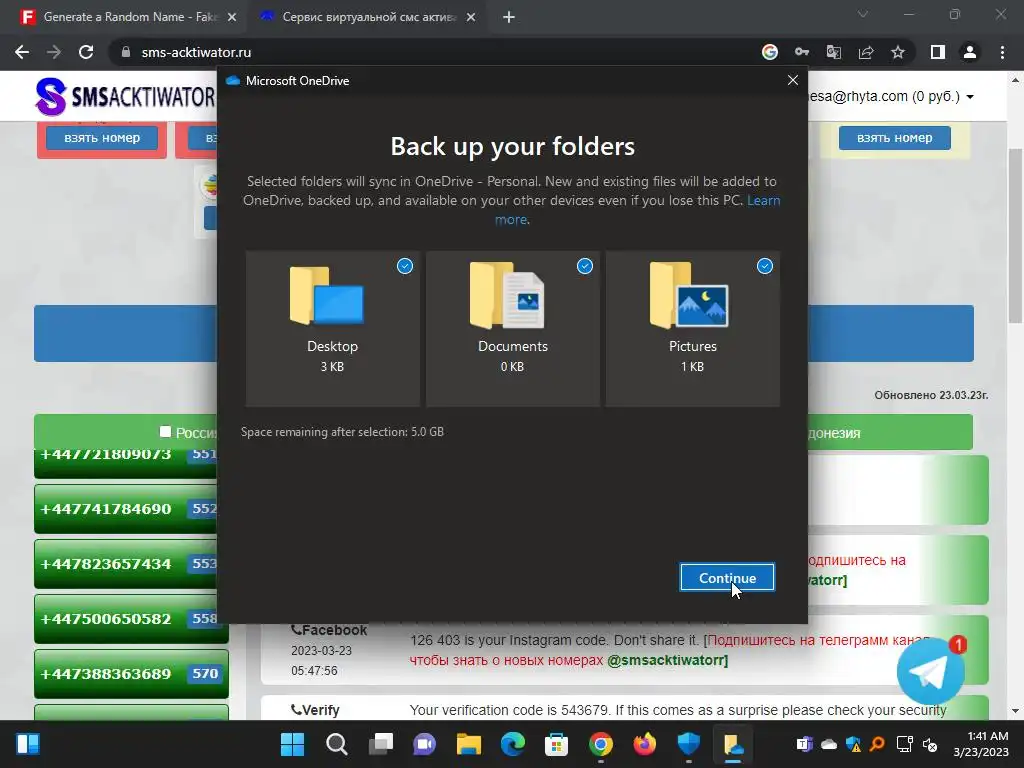Screen dimensions: 1024x768
Task: Toggle the Россия checkbox on webpage
Action: pos(165,432)
